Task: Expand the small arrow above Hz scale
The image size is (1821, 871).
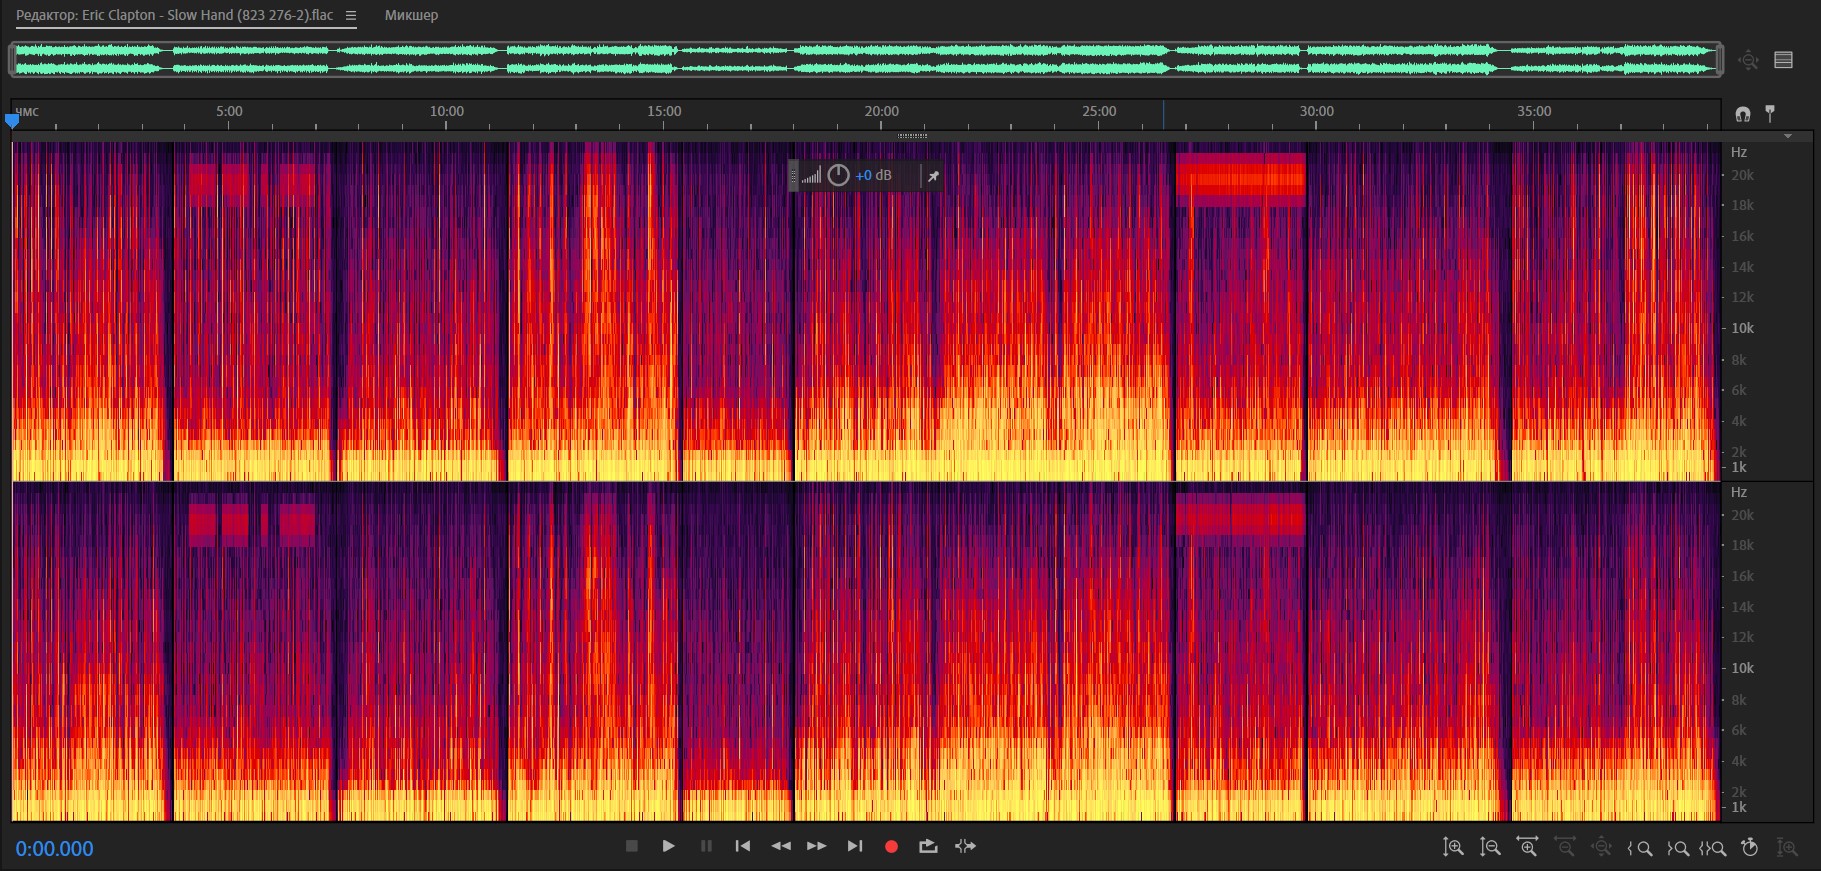Action: tap(1787, 136)
